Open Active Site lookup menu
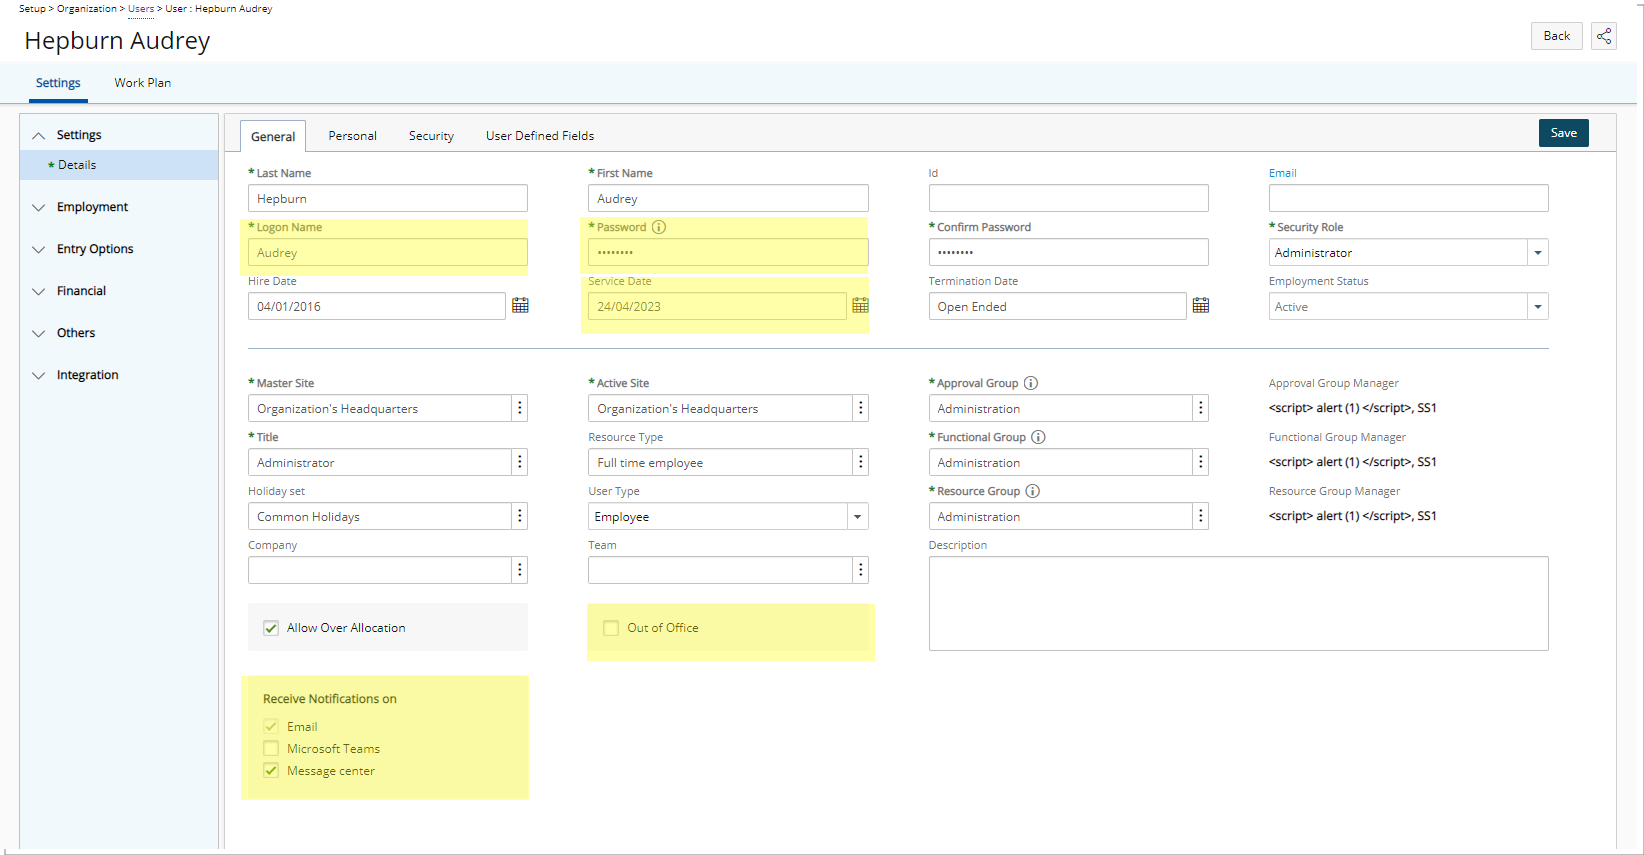The height and width of the screenshot is (855, 1644). click(x=860, y=408)
